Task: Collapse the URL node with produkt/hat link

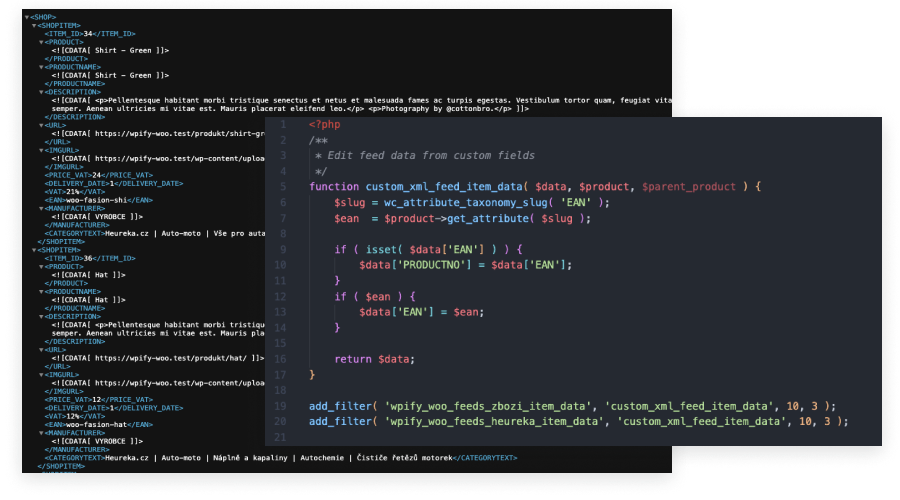Action: 41,350
